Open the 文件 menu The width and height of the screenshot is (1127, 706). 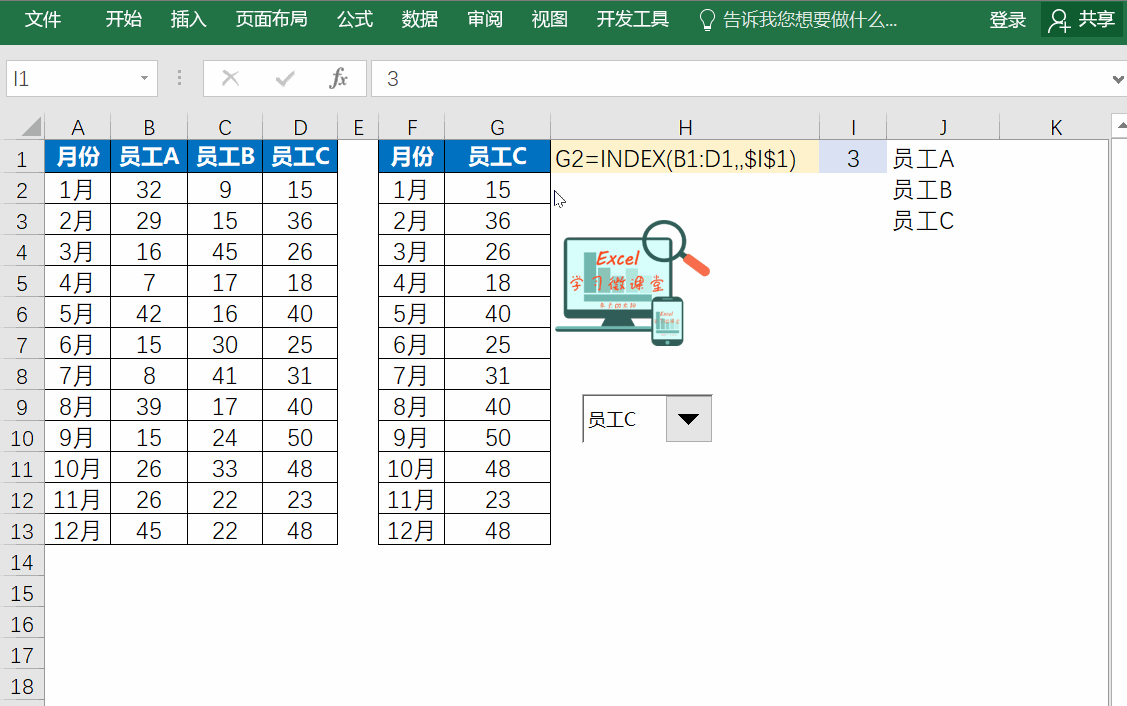pos(42,19)
